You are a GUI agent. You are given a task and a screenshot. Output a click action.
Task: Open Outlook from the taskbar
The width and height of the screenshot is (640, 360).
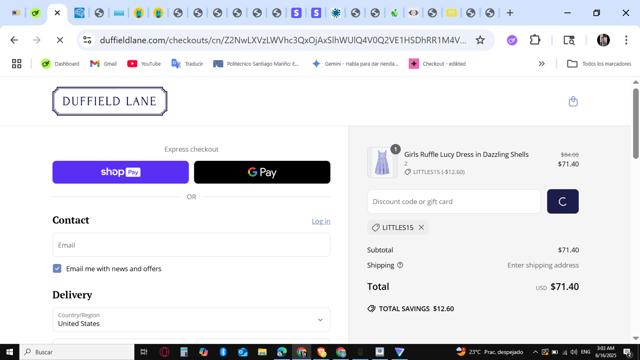[x=243, y=352]
